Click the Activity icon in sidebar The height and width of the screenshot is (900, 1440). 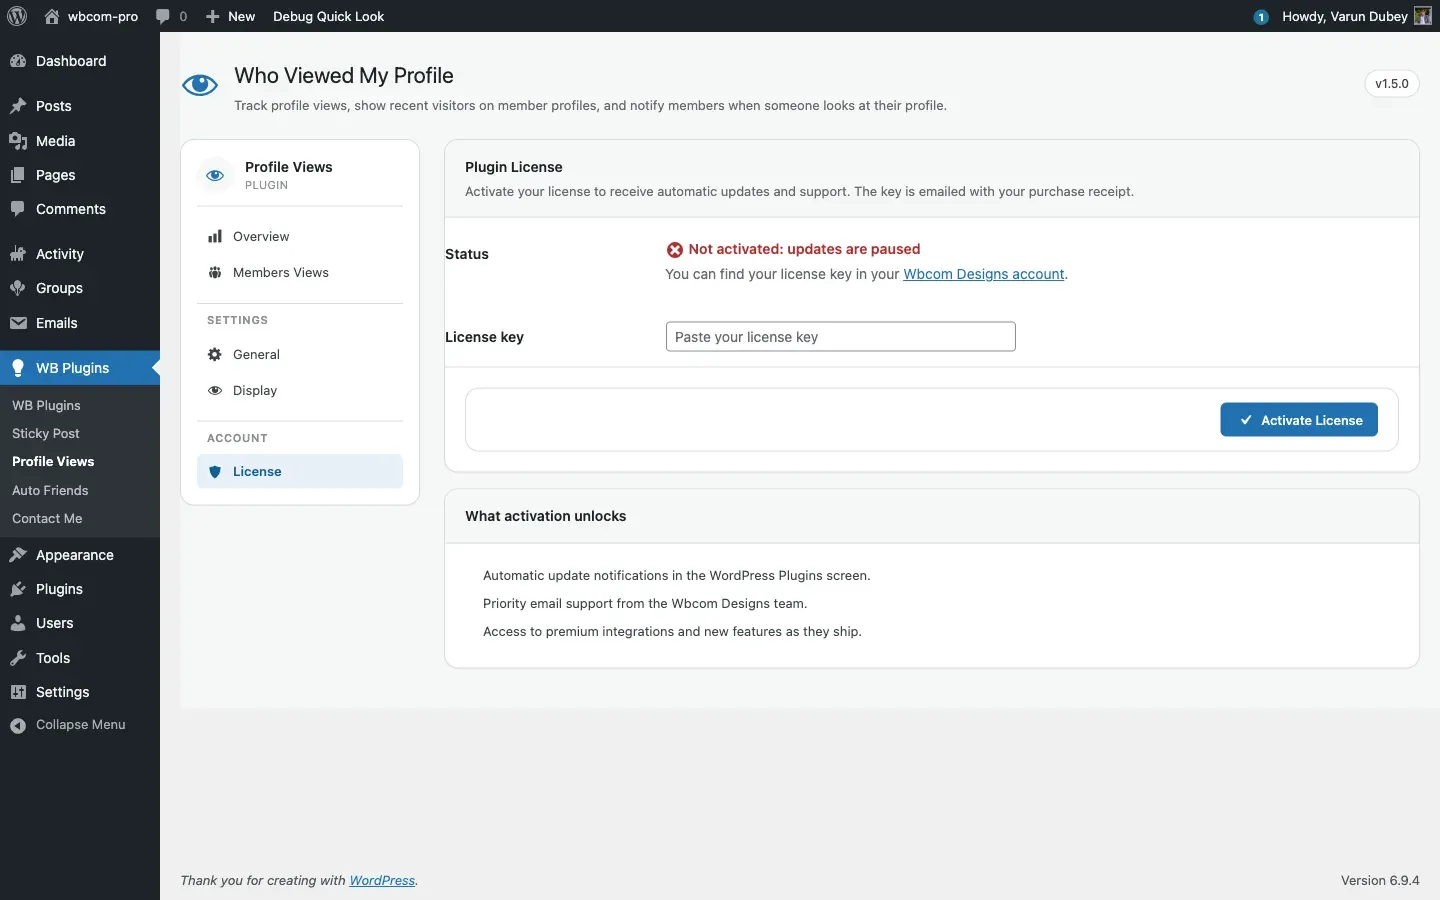coord(18,254)
